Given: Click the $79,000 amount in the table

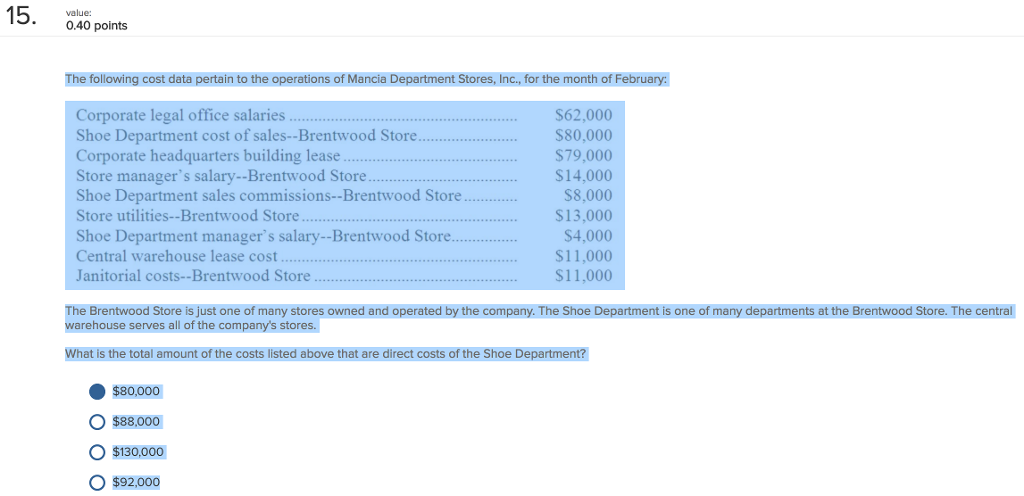Looking at the screenshot, I should [583, 156].
